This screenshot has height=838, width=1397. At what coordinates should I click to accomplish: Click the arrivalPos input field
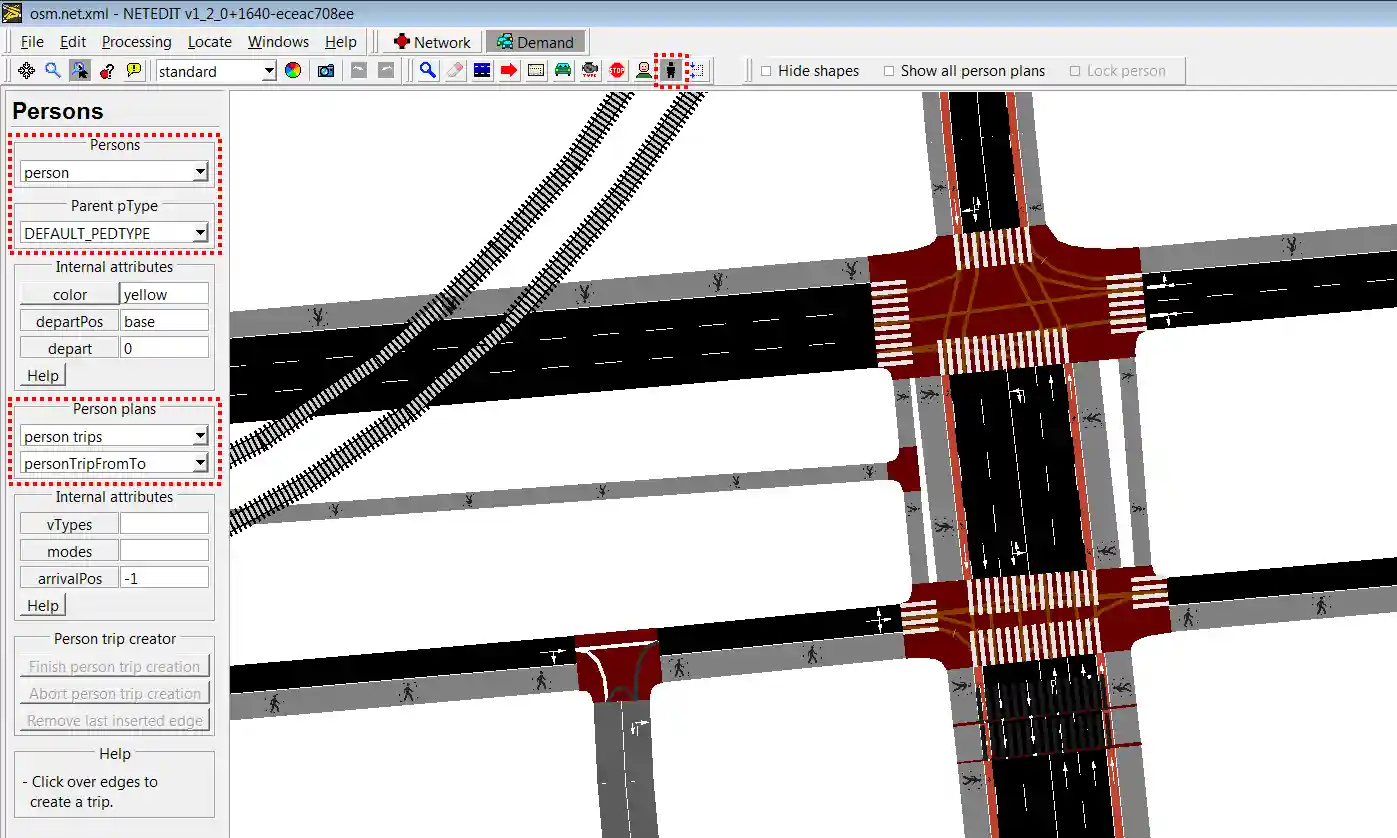(x=164, y=578)
